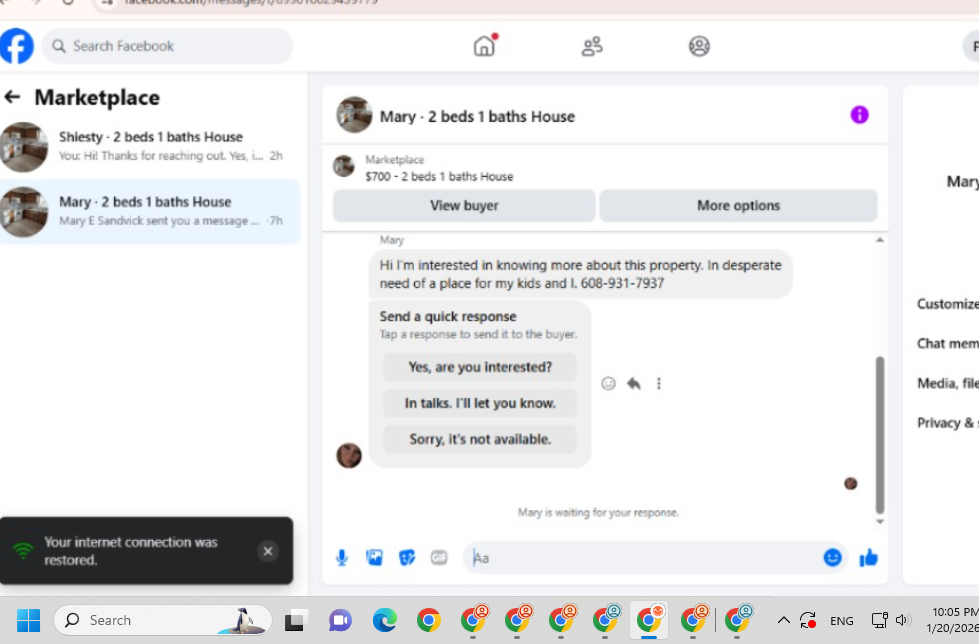Click the chat scrollbar up arrow
The height and width of the screenshot is (644, 979).
880,240
